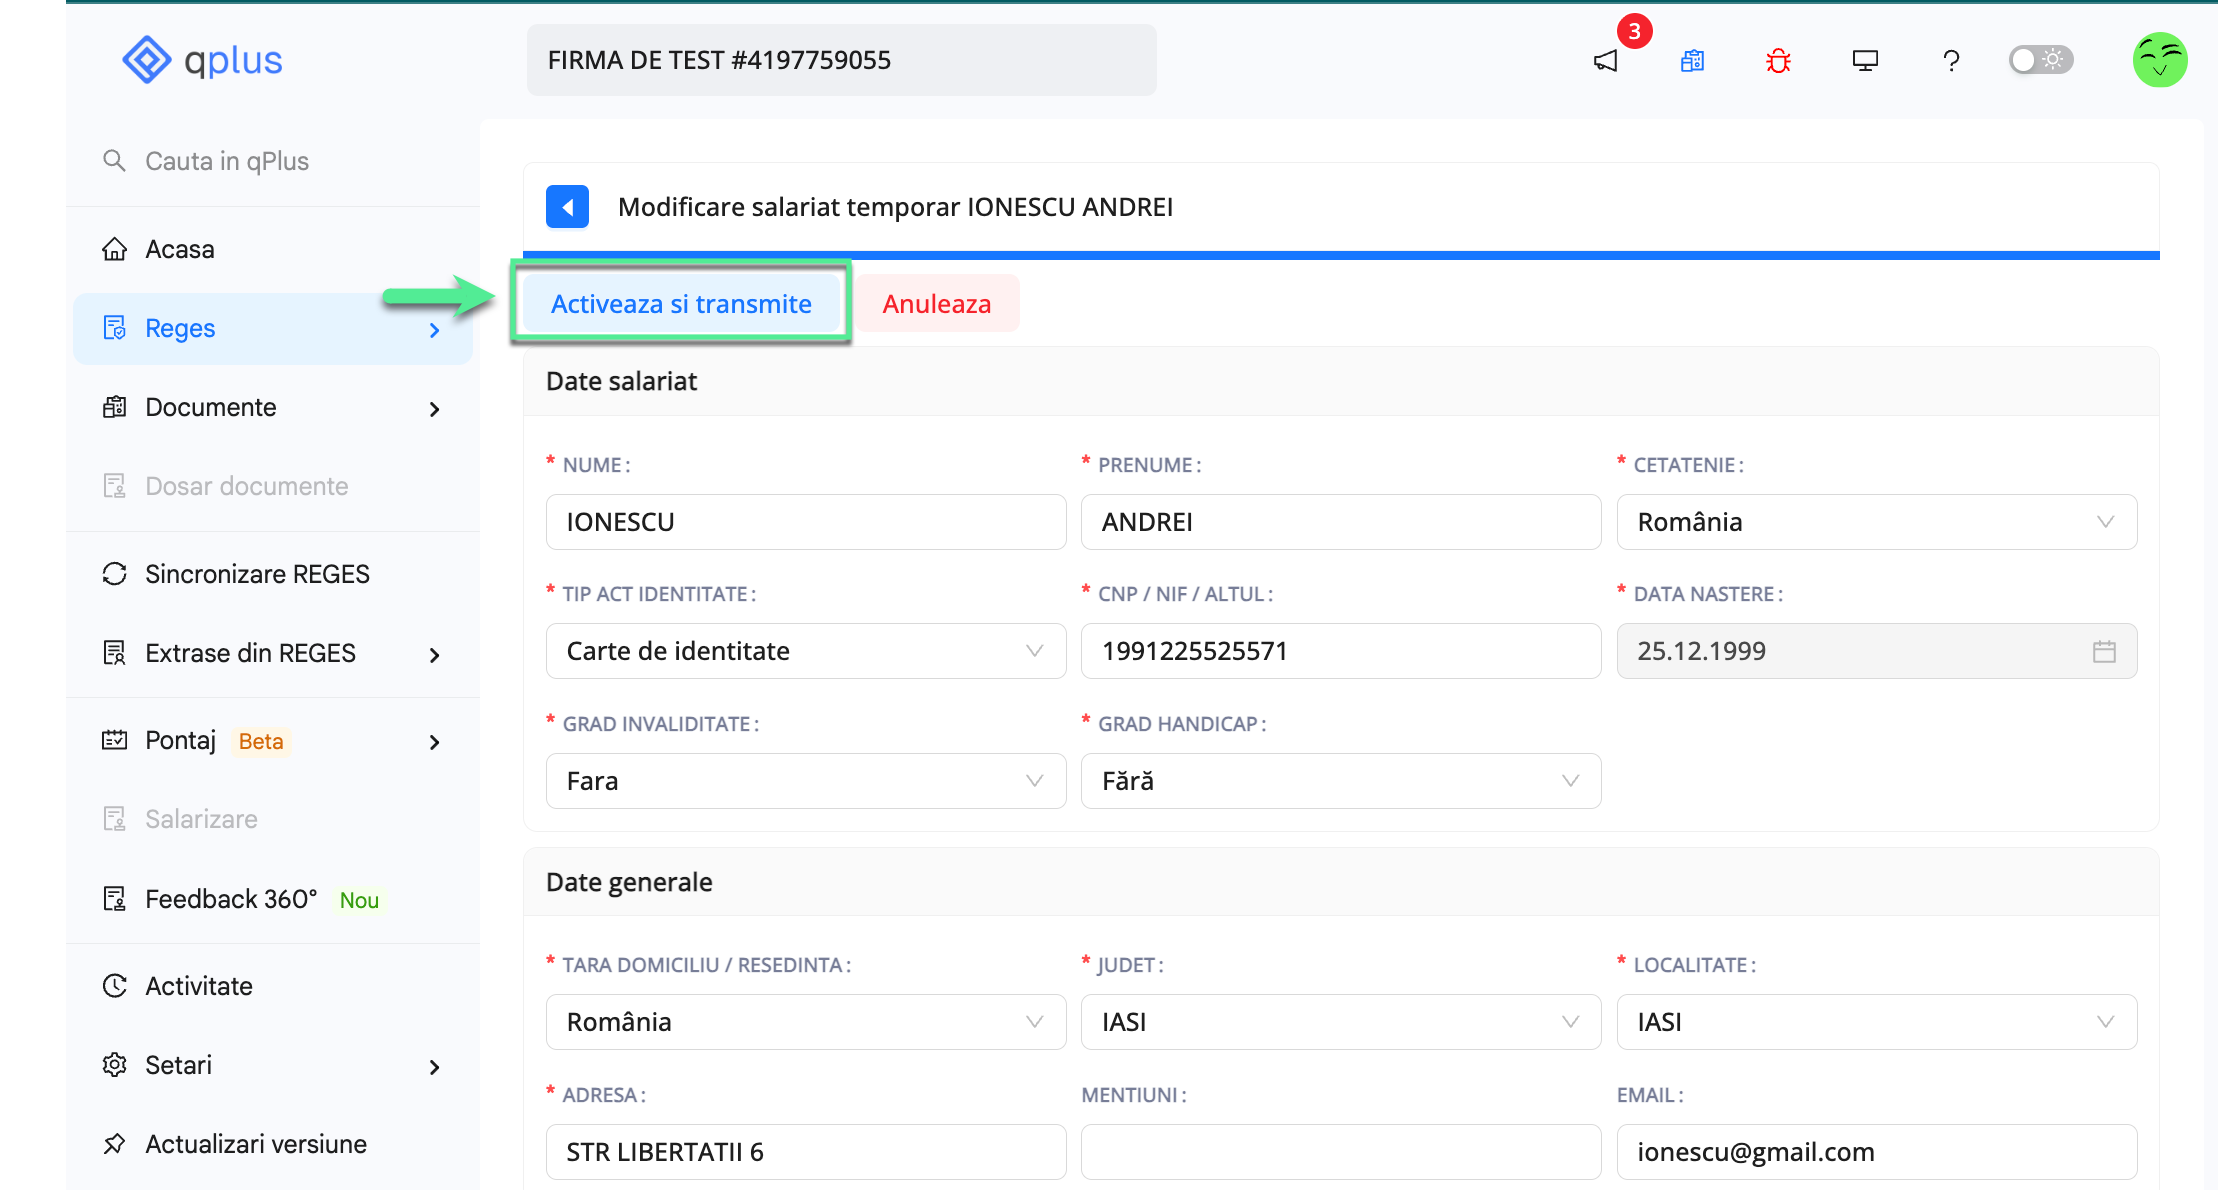Click the Sincronizare REGES sync icon
Viewport: 2218px width, 1190px height.
(x=114, y=573)
